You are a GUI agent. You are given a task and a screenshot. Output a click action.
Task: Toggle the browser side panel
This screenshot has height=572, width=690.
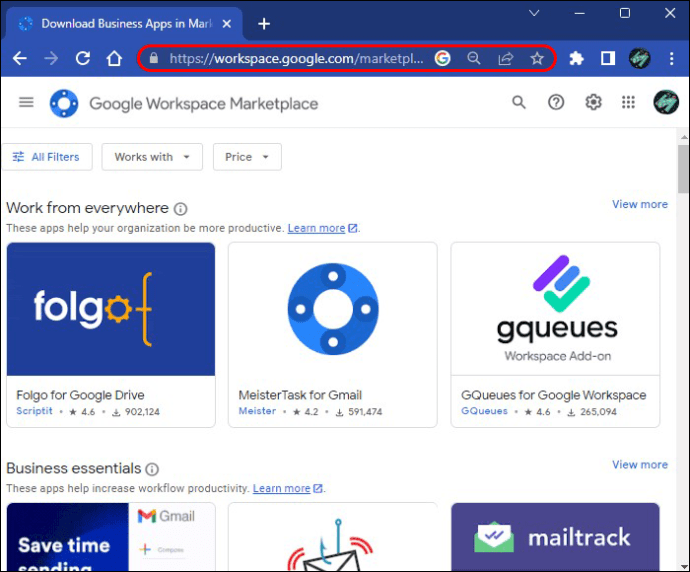[608, 58]
